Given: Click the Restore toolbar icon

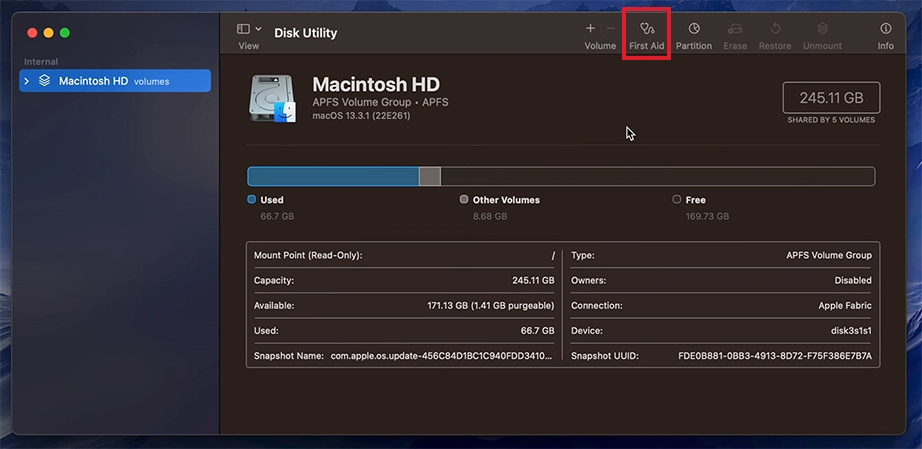Looking at the screenshot, I should [775, 28].
